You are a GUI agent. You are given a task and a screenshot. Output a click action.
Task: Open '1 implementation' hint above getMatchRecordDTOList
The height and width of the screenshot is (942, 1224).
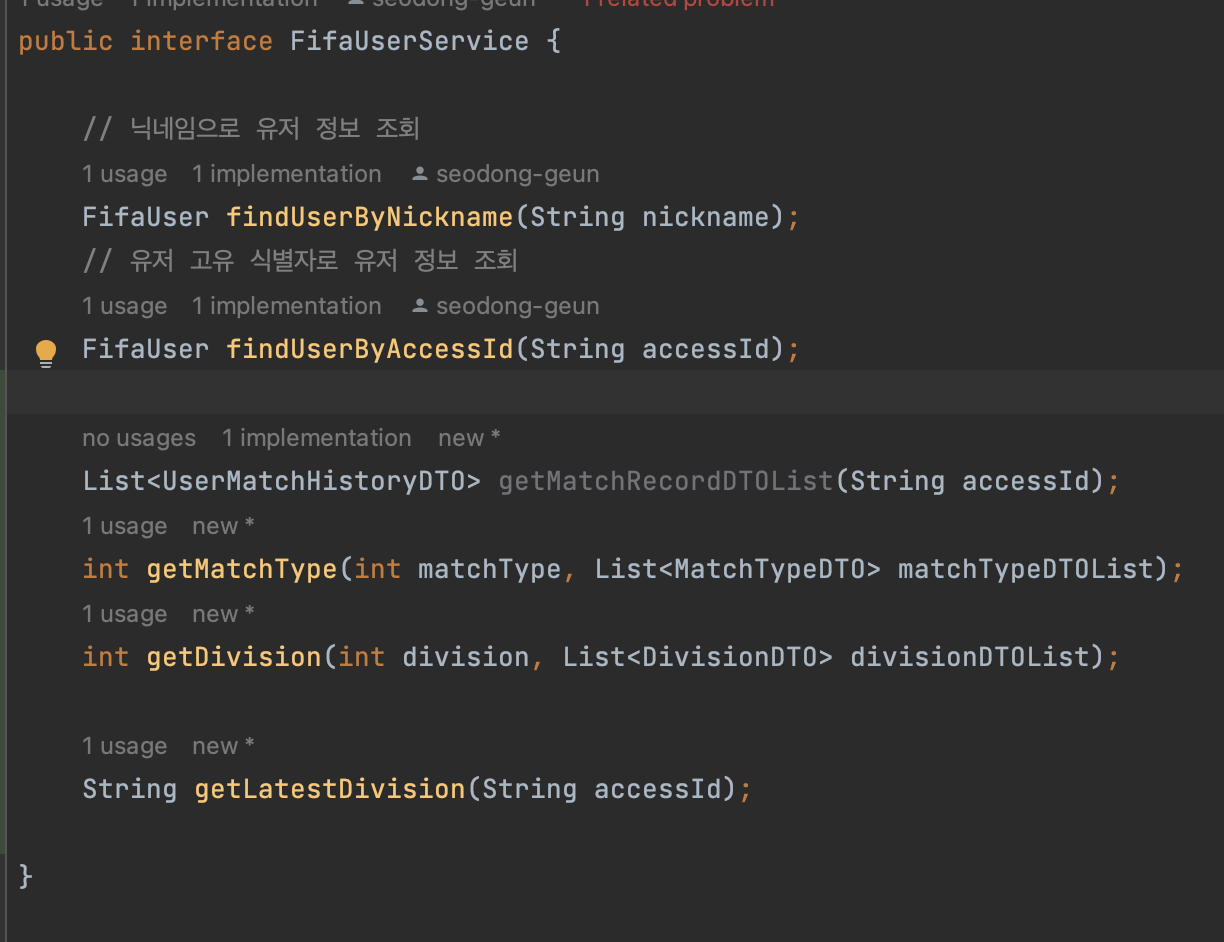coord(317,438)
